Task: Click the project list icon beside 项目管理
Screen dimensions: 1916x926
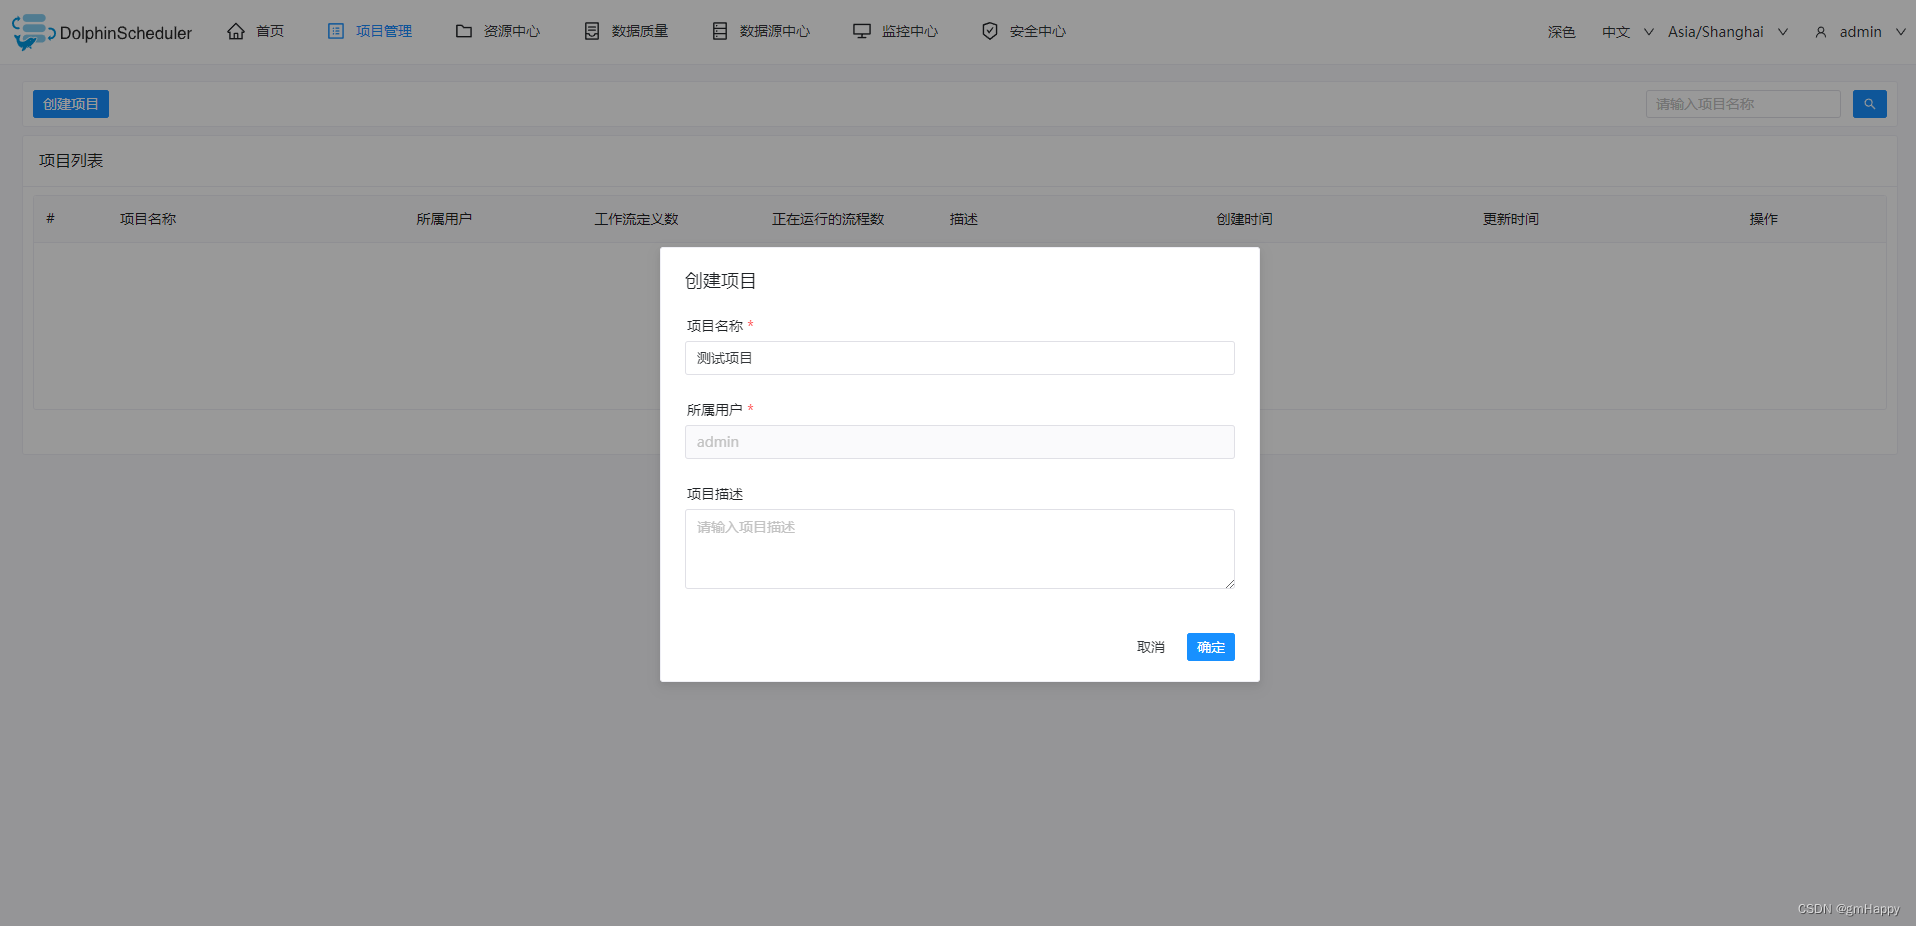Action: pyautogui.click(x=336, y=31)
